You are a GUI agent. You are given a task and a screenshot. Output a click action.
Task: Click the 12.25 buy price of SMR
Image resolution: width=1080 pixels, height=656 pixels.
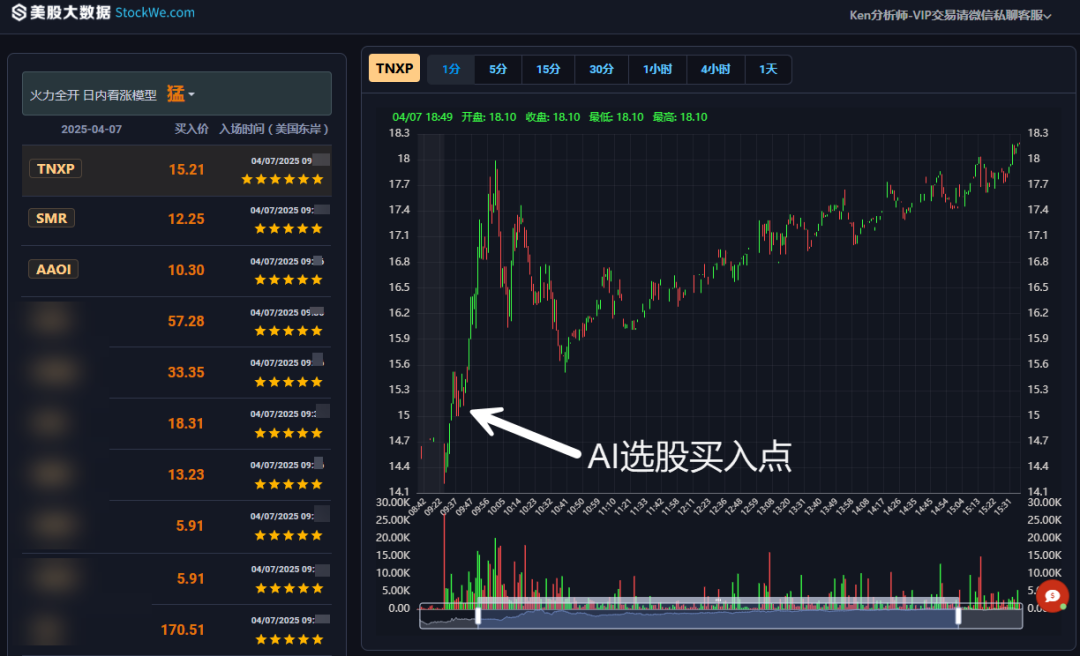(x=186, y=219)
